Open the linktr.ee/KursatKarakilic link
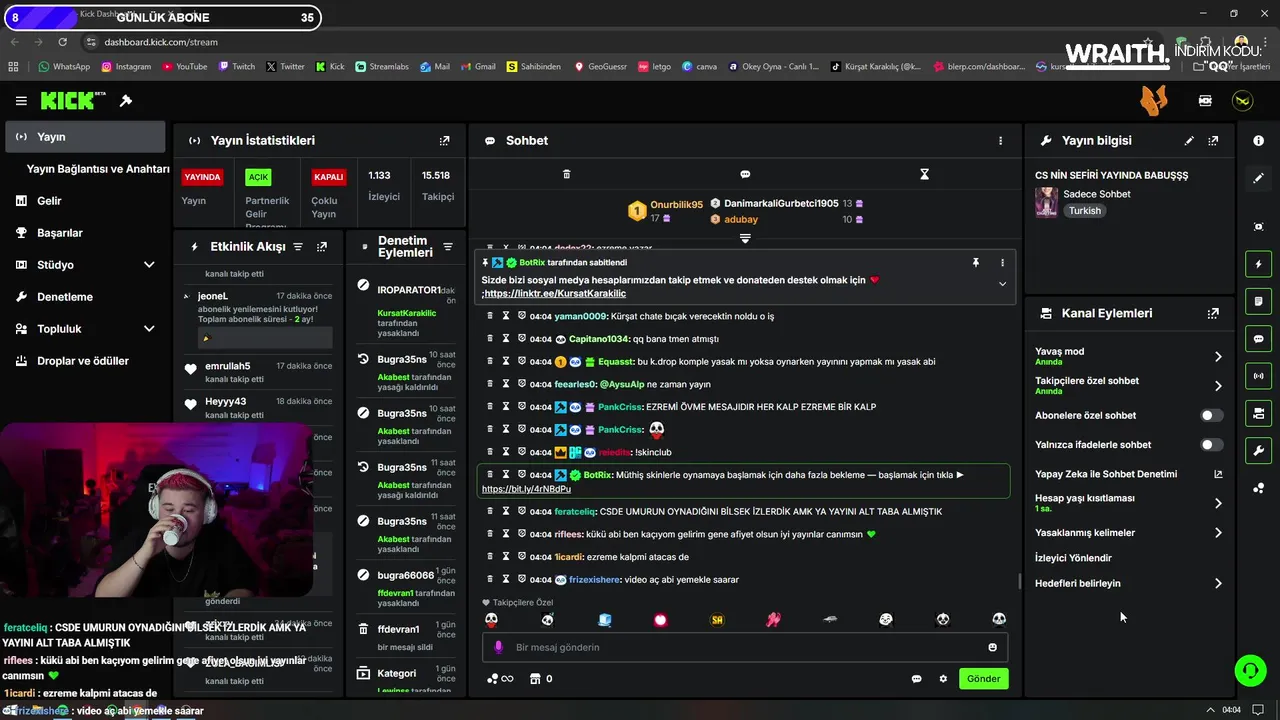Image resolution: width=1280 pixels, height=720 pixels. pos(555,294)
